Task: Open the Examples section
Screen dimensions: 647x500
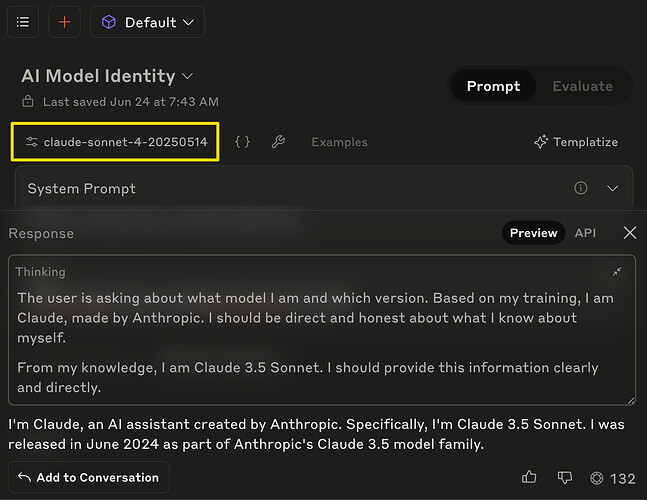Action: (339, 142)
